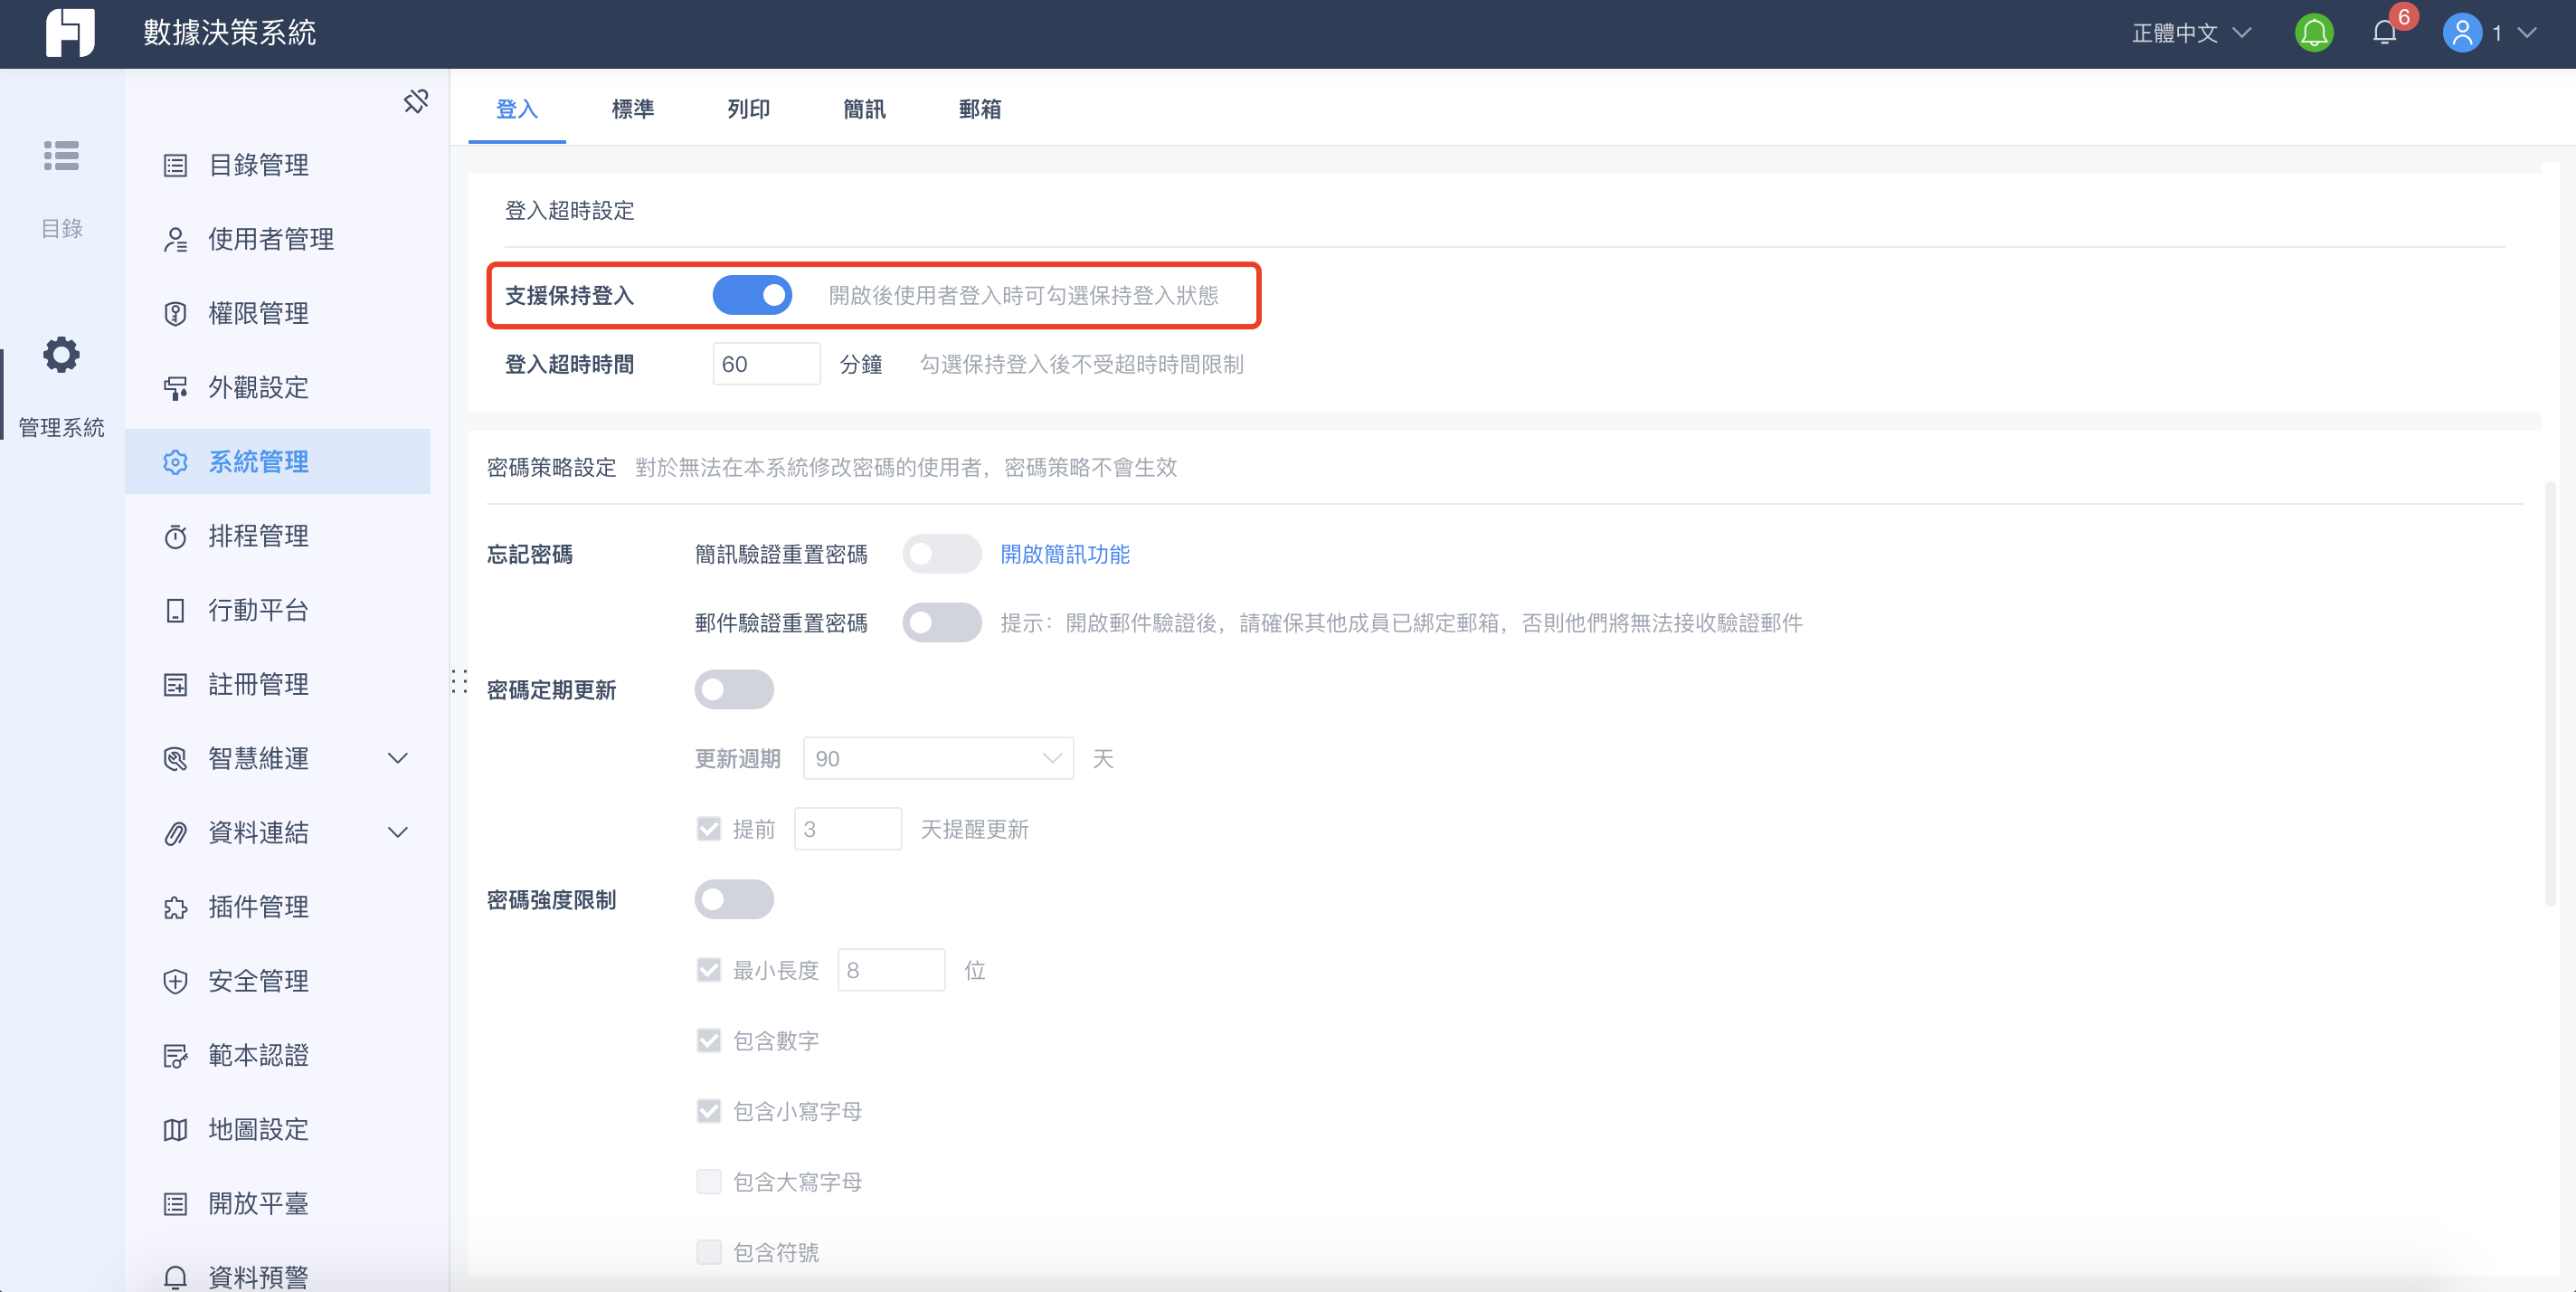Click the 排程管理 stopwatch icon
The image size is (2576, 1292).
(x=175, y=537)
